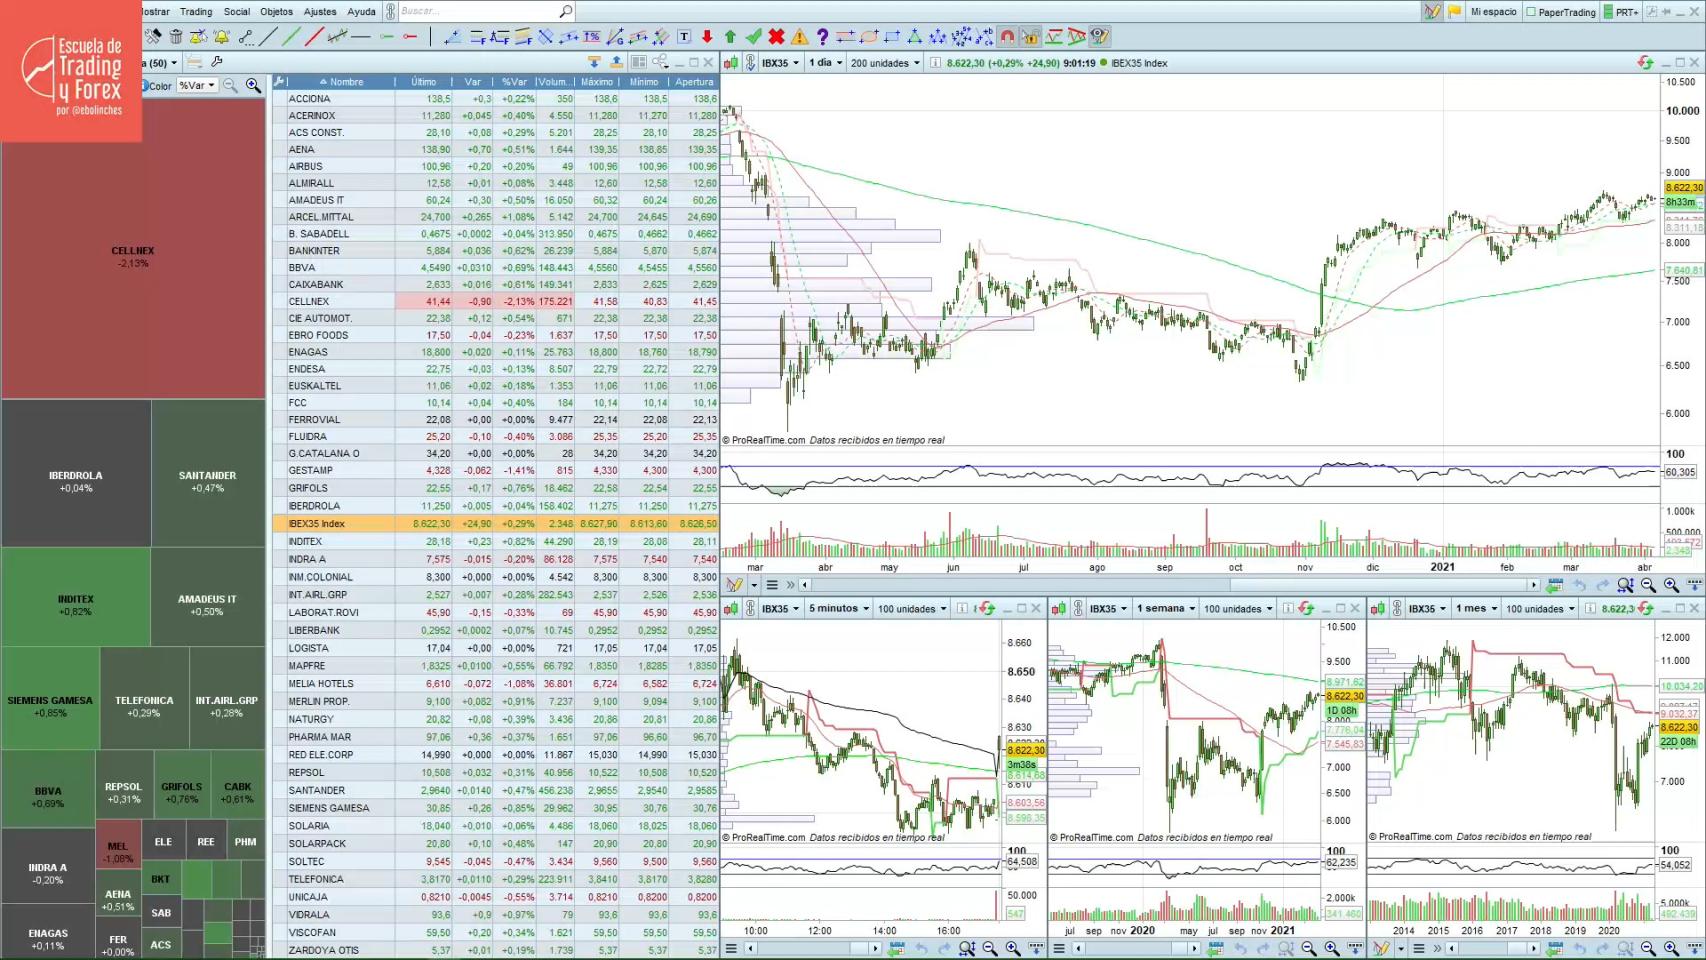Sort list by Apertura column header
The image size is (1706, 960).
click(x=694, y=82)
